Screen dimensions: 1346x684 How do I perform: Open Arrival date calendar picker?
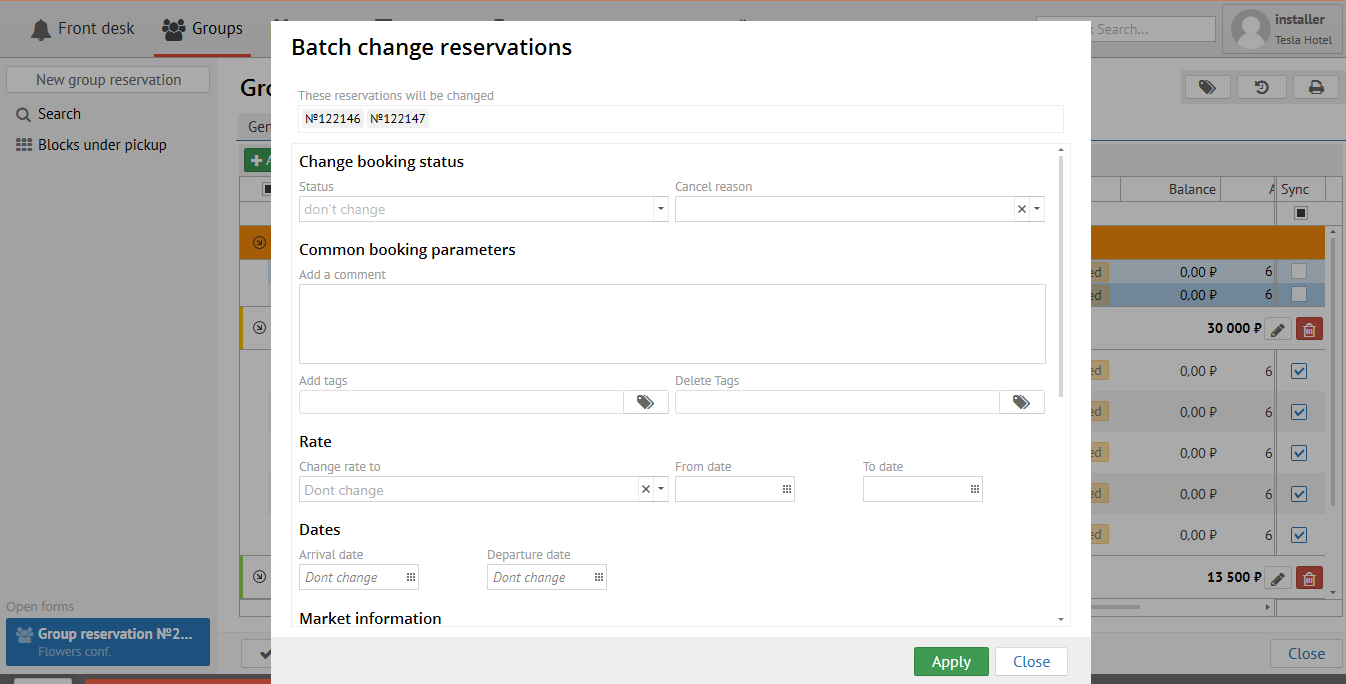pyautogui.click(x=411, y=577)
